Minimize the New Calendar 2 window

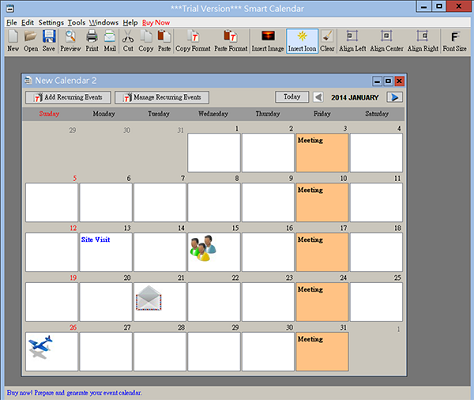377,81
